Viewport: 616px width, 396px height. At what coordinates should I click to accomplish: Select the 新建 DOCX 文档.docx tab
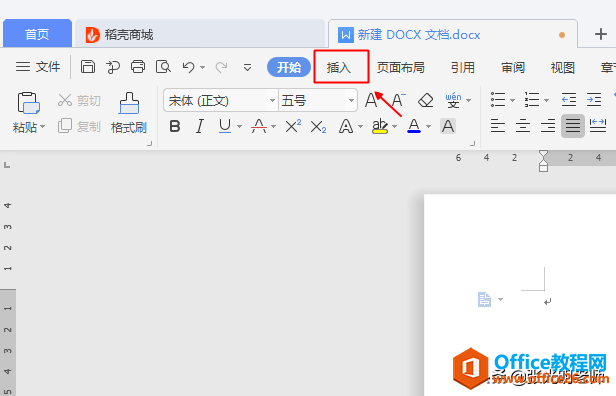pyautogui.click(x=453, y=35)
